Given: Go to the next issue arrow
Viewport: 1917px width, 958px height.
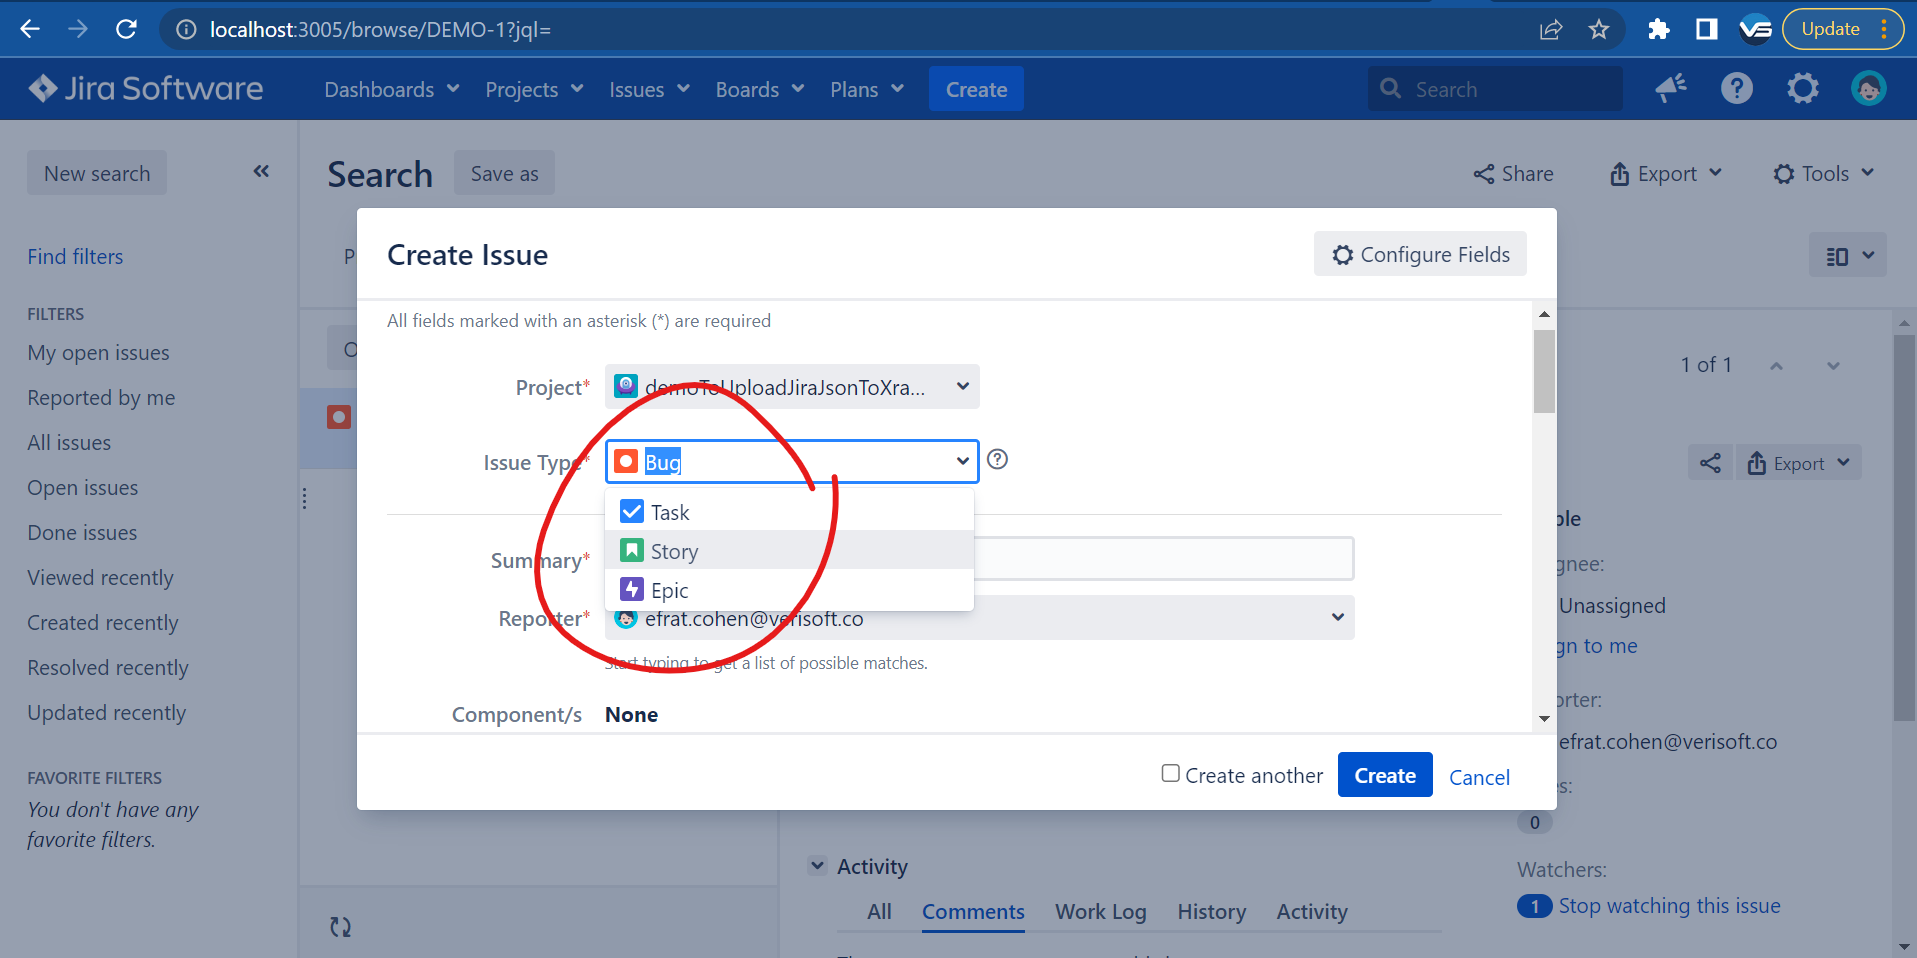Looking at the screenshot, I should click(x=1833, y=365).
